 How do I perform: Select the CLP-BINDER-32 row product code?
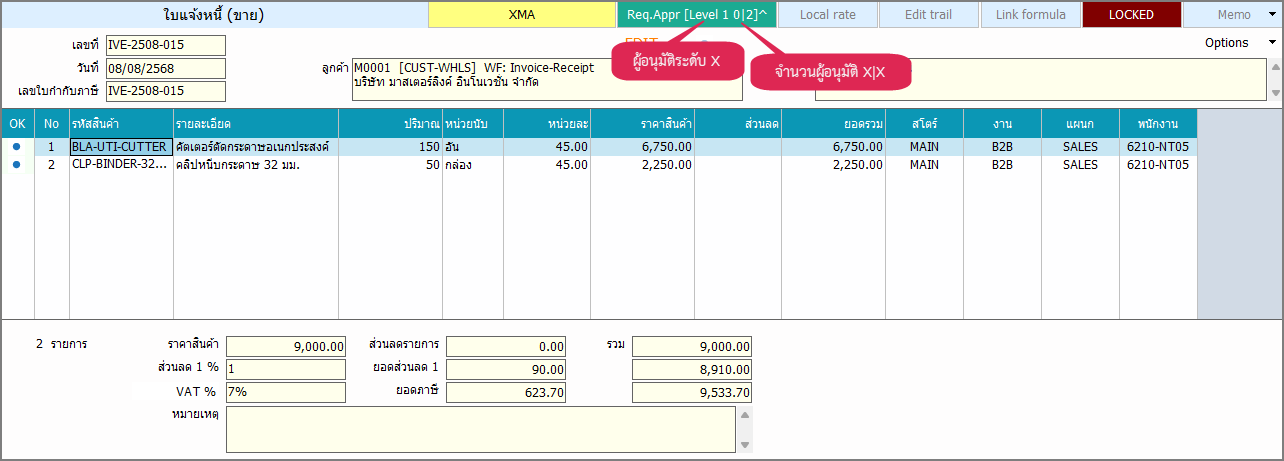pos(121,165)
